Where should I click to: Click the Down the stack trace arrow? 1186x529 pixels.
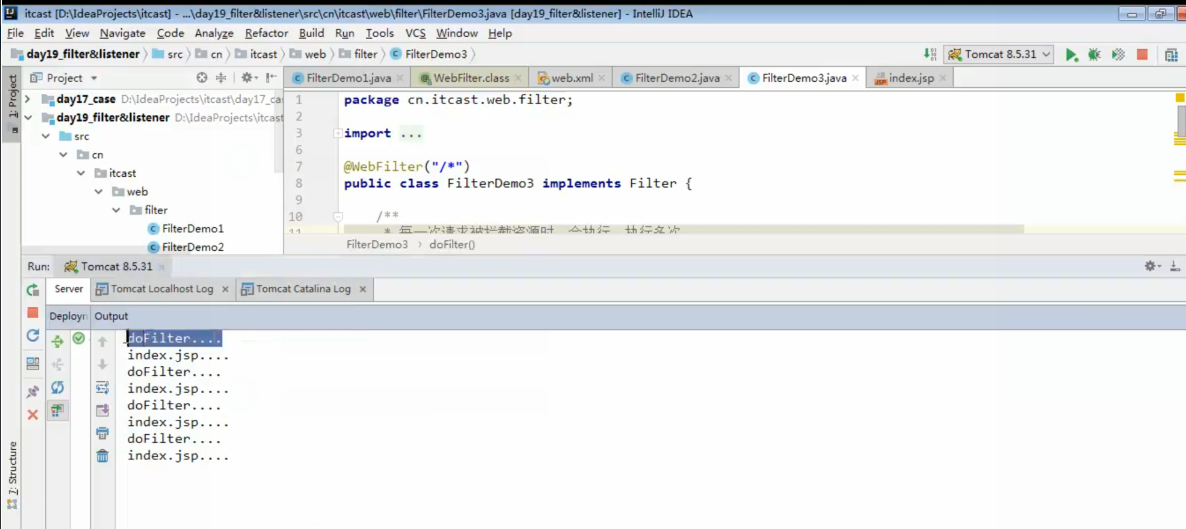click(103, 365)
